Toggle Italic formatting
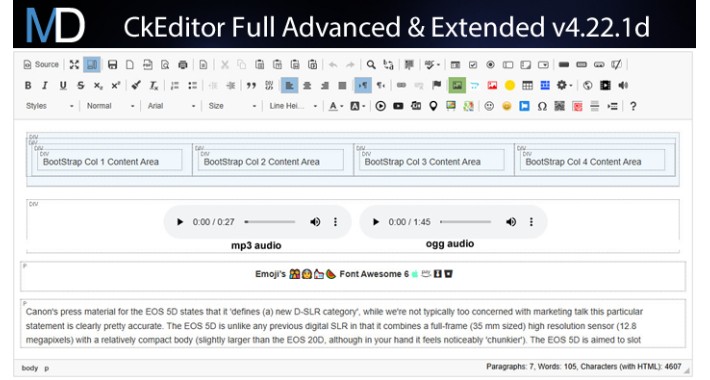Screen dimensions: 710x380 45,86
